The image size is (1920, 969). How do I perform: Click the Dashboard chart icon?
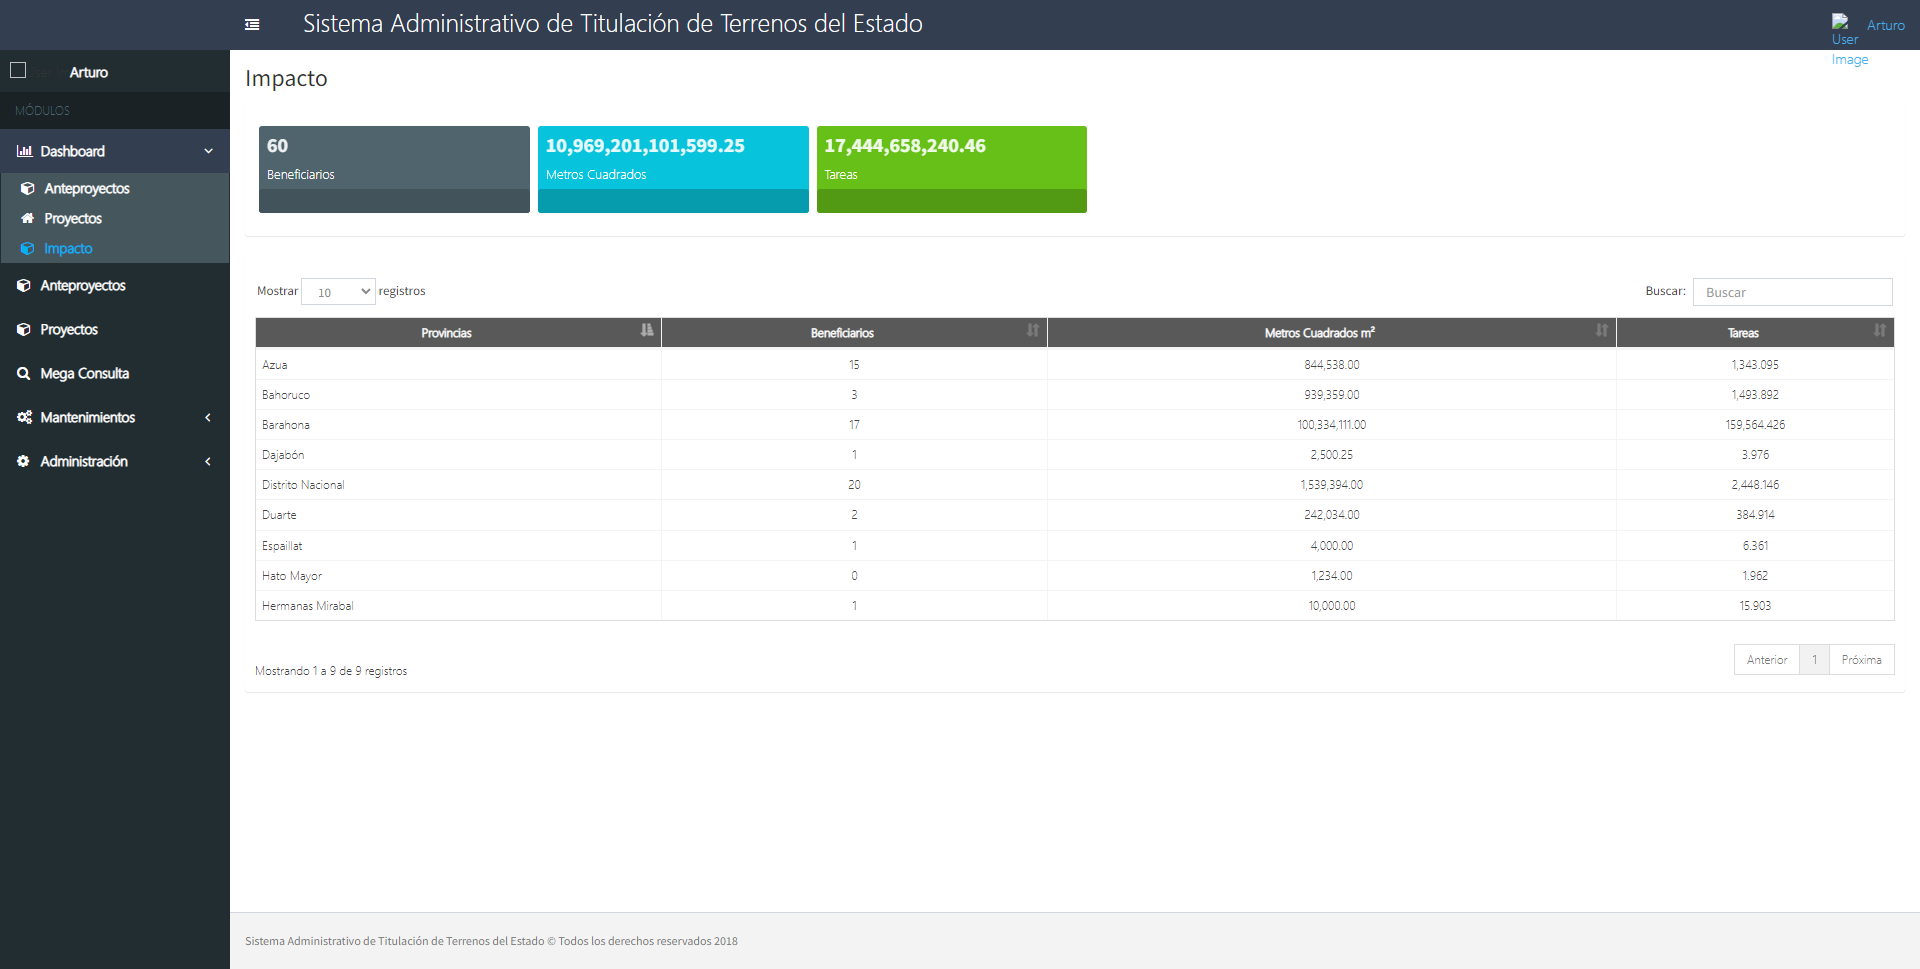click(24, 151)
